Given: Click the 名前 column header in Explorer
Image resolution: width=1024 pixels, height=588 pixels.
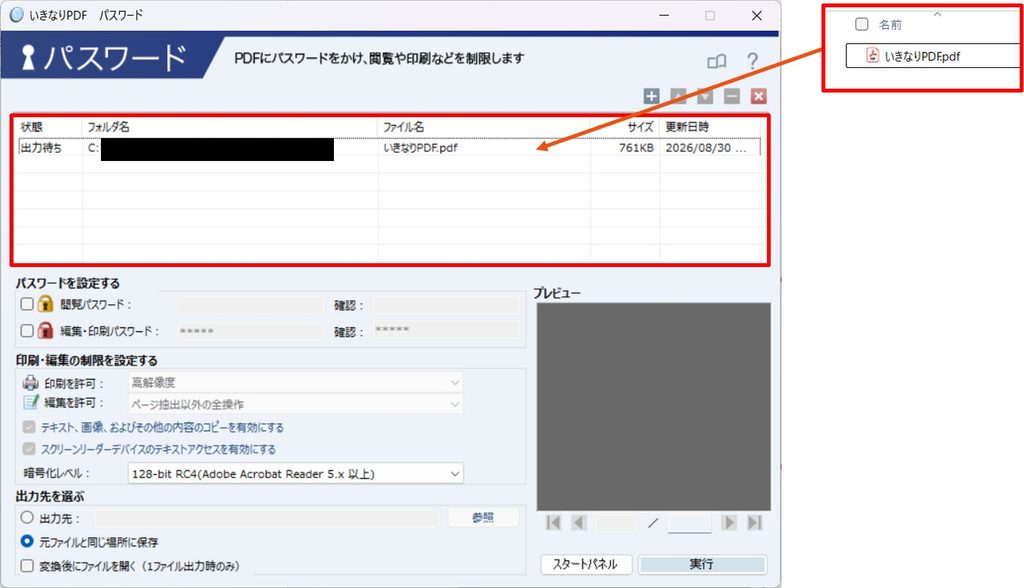Looking at the screenshot, I should click(x=890, y=25).
